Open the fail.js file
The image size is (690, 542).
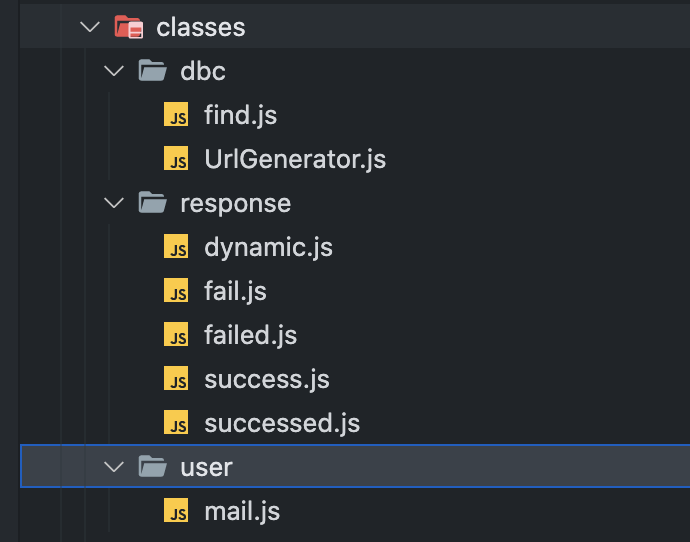coord(235,291)
